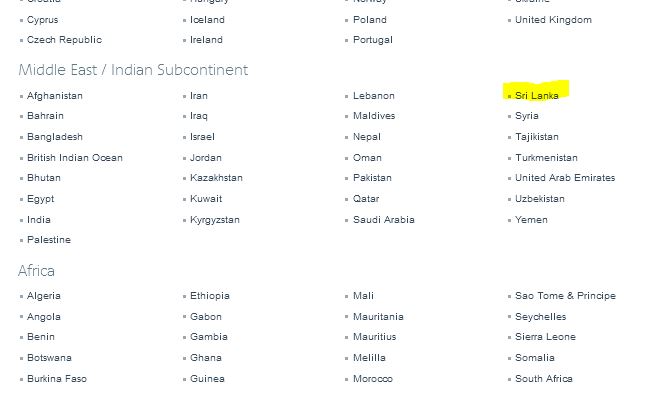Click the Ethiopia link
The image size is (647, 394).
coord(210,296)
